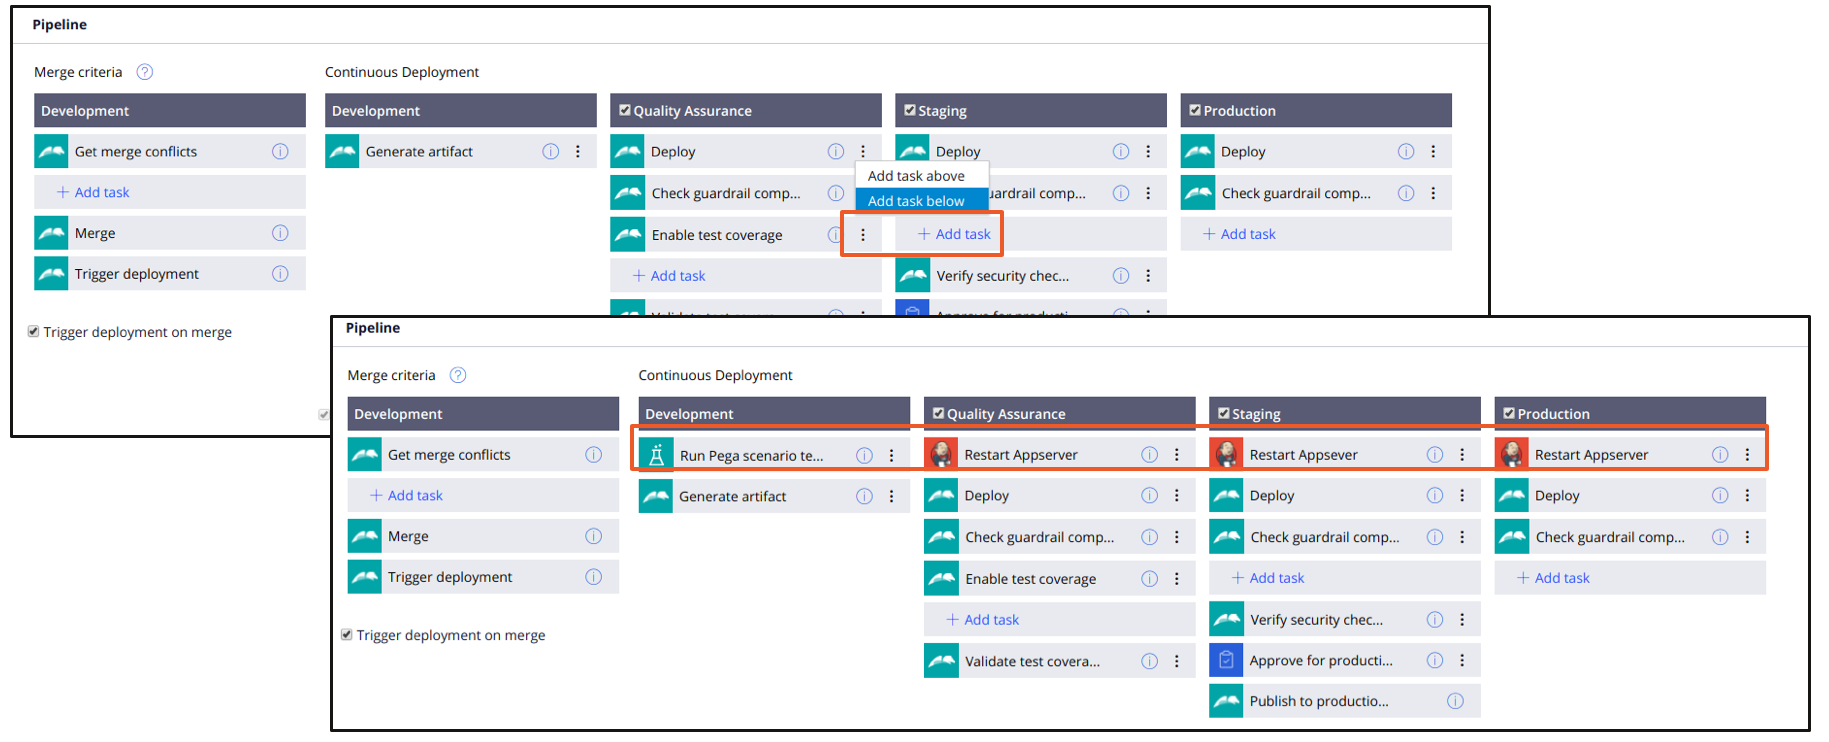The width and height of the screenshot is (1829, 742).
Task: Select Add task above from context menu
Action: (x=916, y=176)
